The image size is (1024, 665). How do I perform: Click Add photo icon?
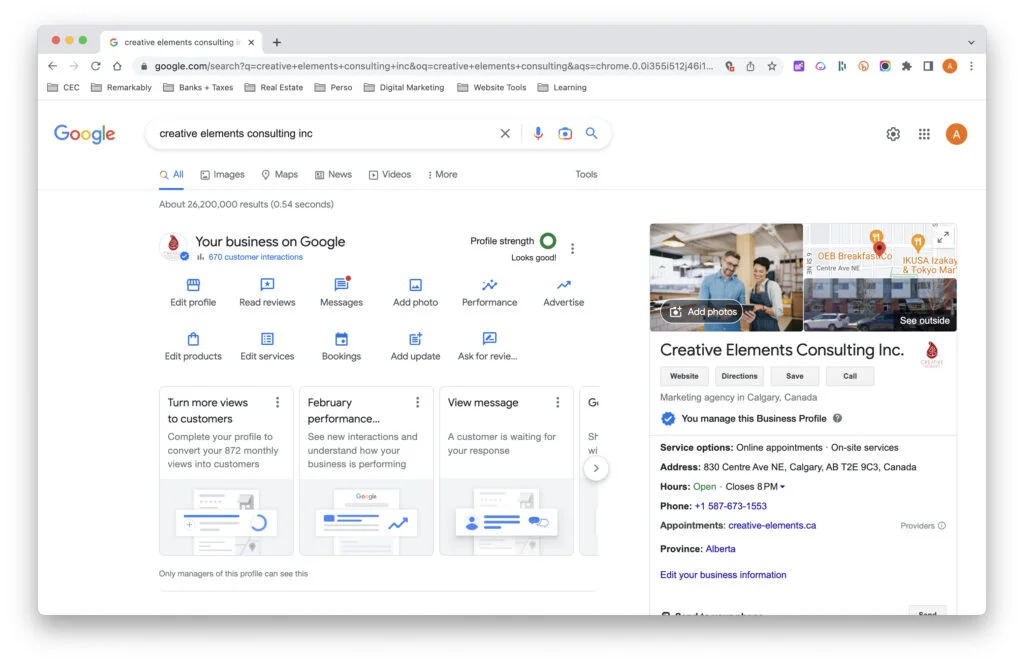pyautogui.click(x=415, y=285)
